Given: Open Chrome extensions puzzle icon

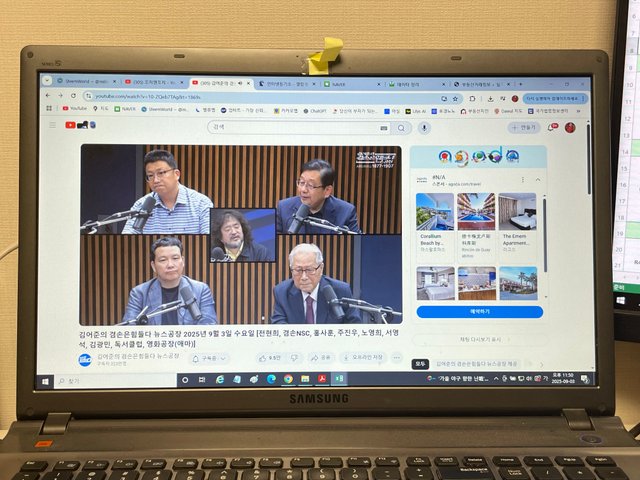Looking at the screenshot, I should [x=472, y=99].
